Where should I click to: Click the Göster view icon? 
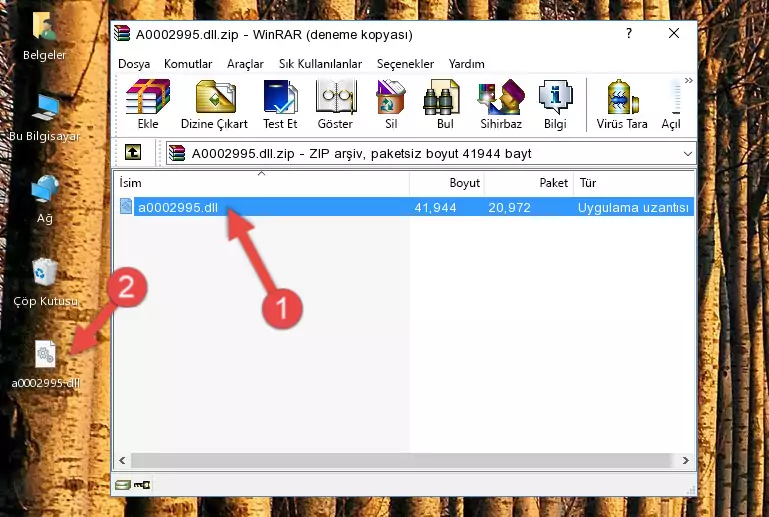point(335,104)
